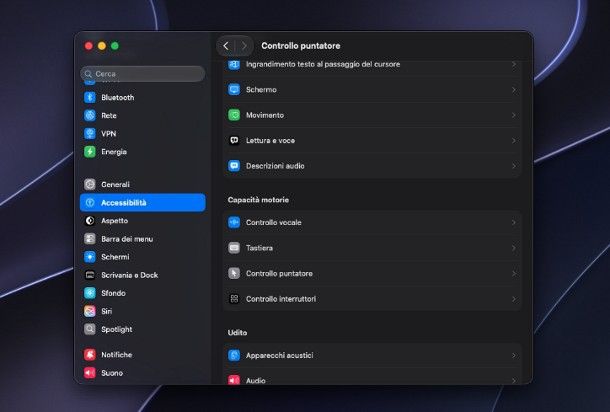610x412 pixels.
Task: Select Siri label in sidebar
Action: click(107, 311)
